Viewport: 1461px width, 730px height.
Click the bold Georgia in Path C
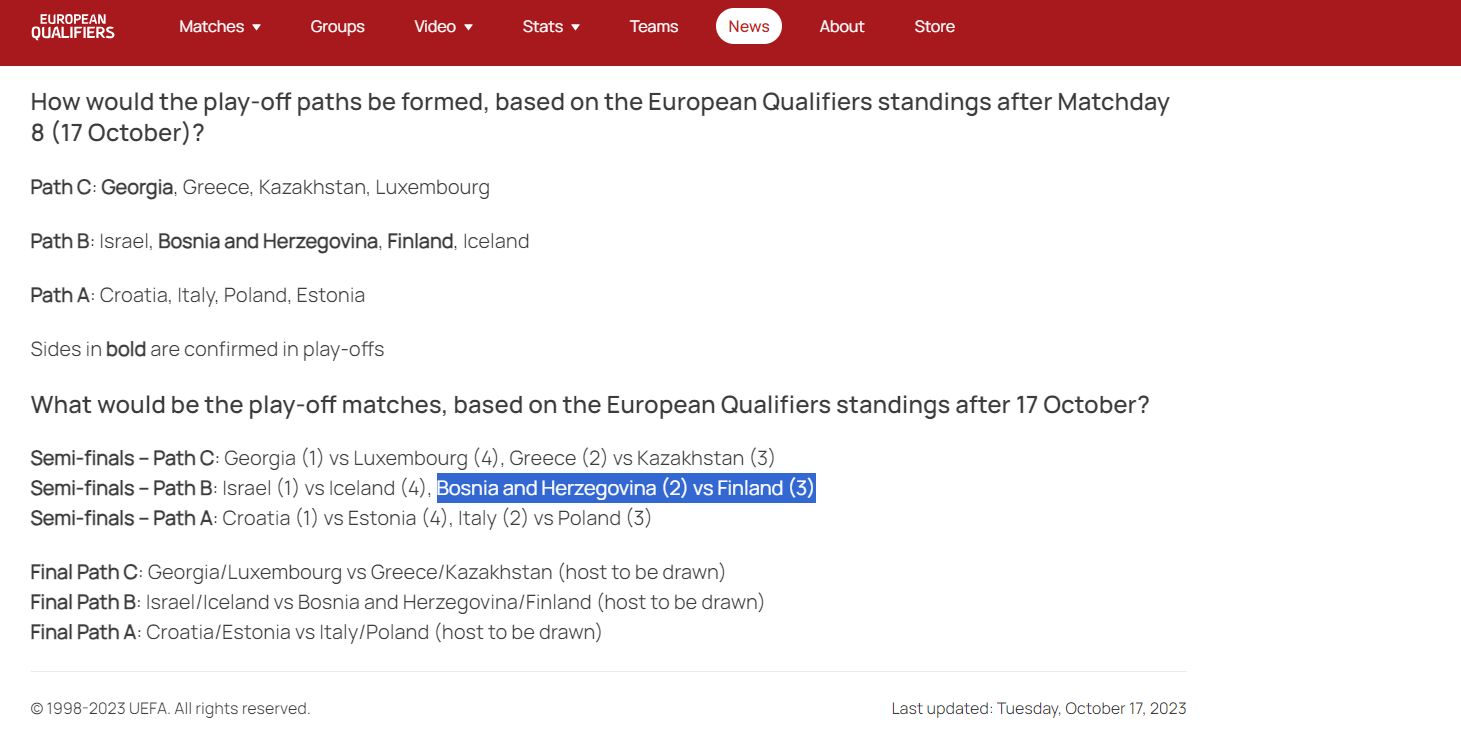coord(137,187)
